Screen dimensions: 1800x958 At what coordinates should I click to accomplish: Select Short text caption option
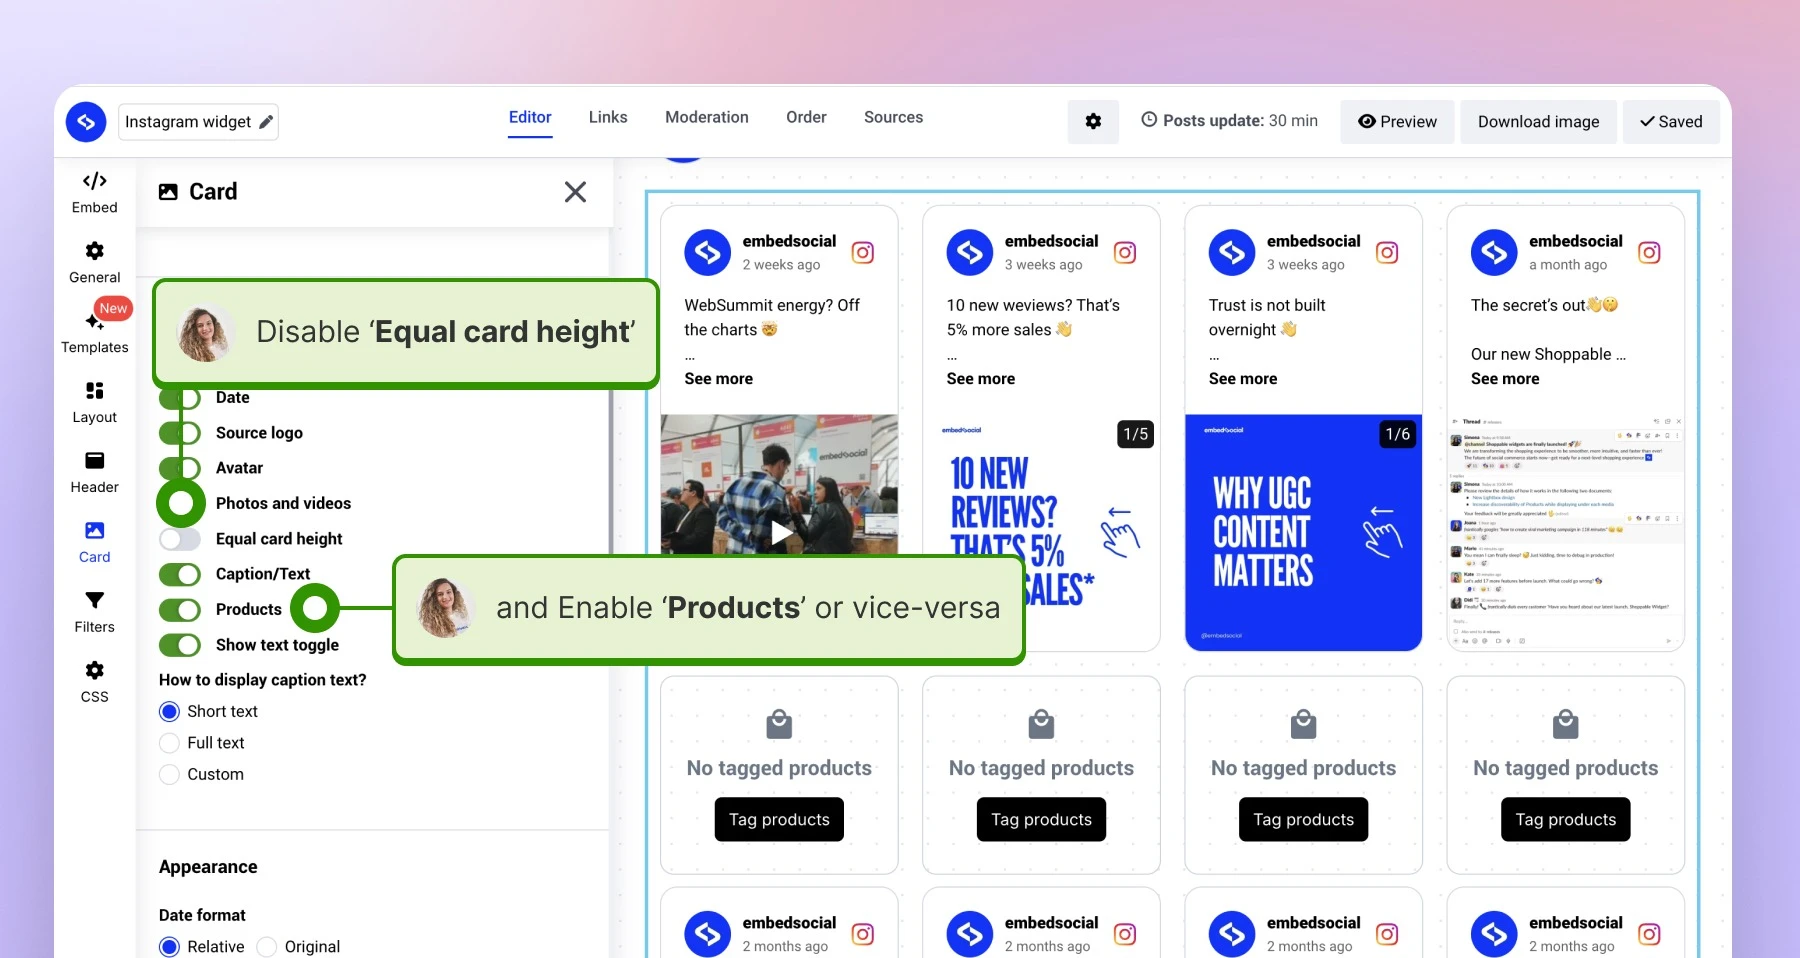(x=170, y=711)
